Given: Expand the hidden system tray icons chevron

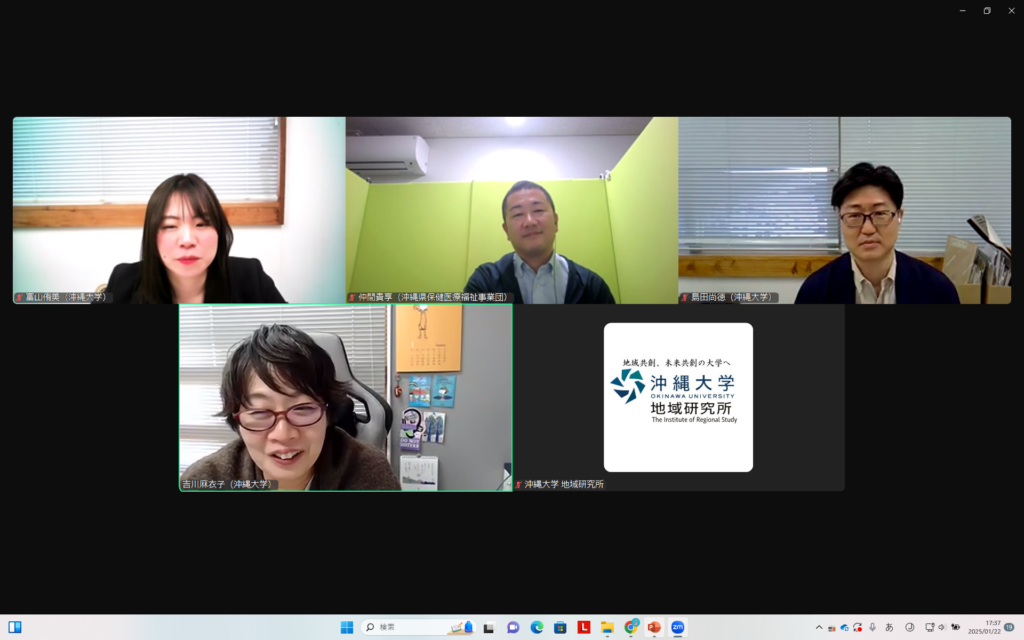Looking at the screenshot, I should tap(819, 627).
